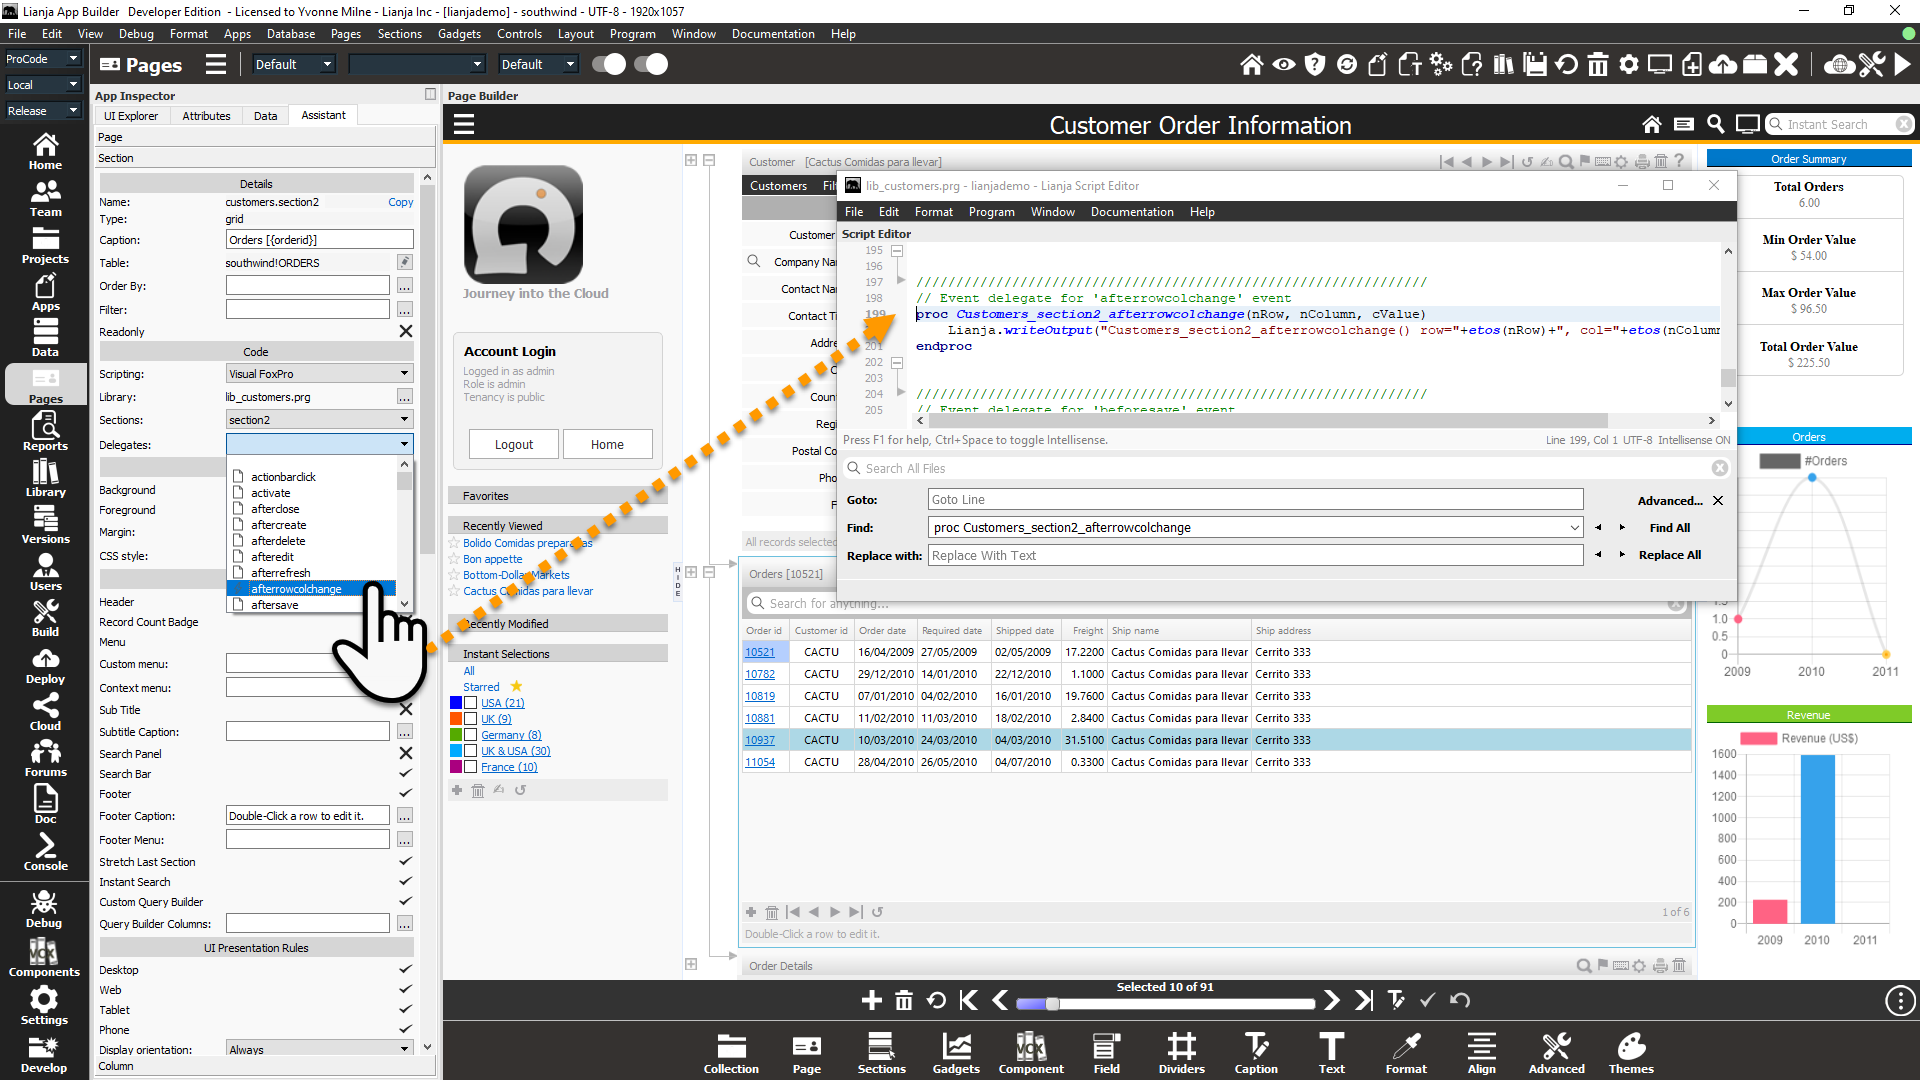1920x1080 pixels.
Task: Open the Themes tool in bottom toolbar
Action: click(1630, 1053)
